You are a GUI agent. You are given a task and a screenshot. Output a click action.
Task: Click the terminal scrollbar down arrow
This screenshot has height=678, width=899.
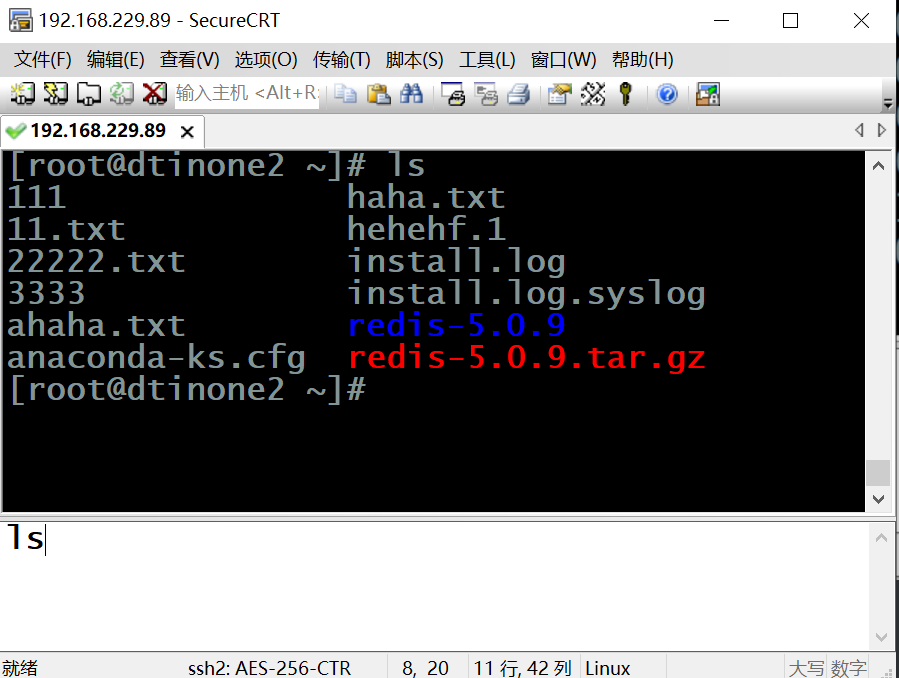coord(878,499)
